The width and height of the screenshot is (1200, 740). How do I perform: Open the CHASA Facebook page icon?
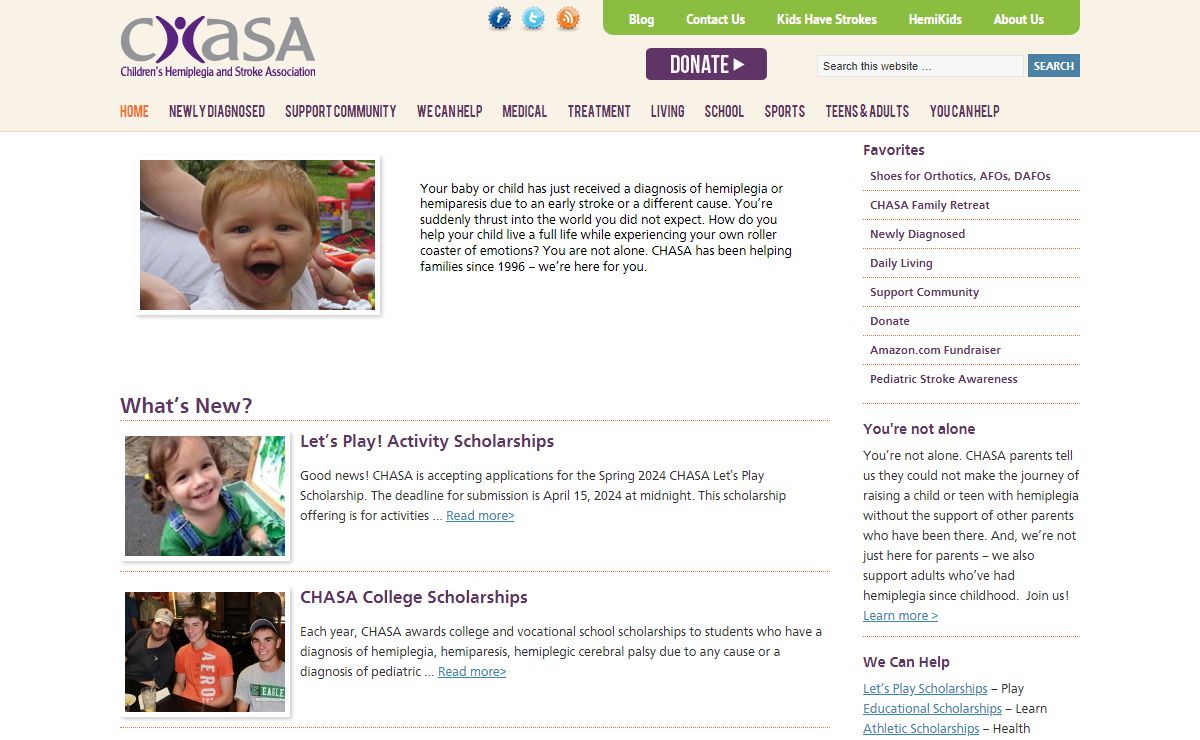coord(500,19)
